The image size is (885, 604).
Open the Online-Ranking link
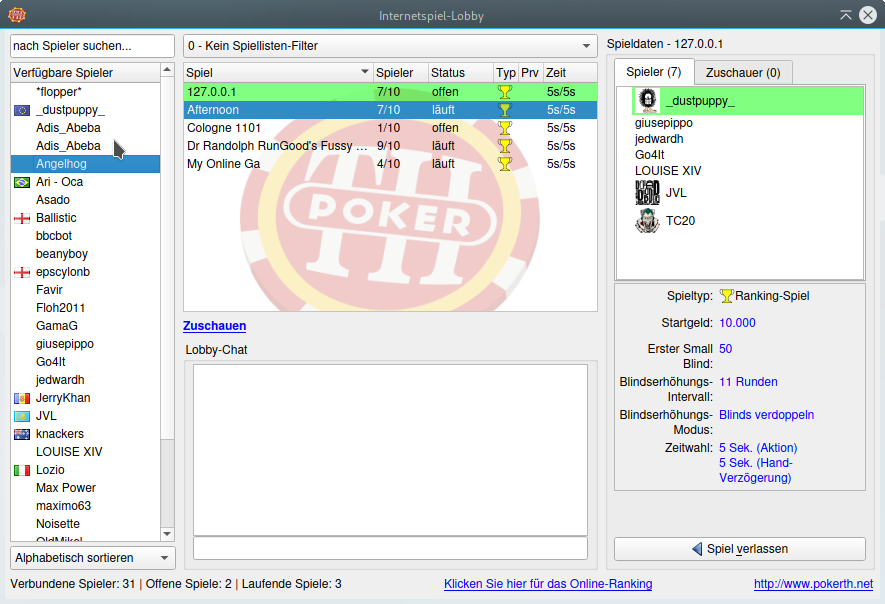(548, 584)
